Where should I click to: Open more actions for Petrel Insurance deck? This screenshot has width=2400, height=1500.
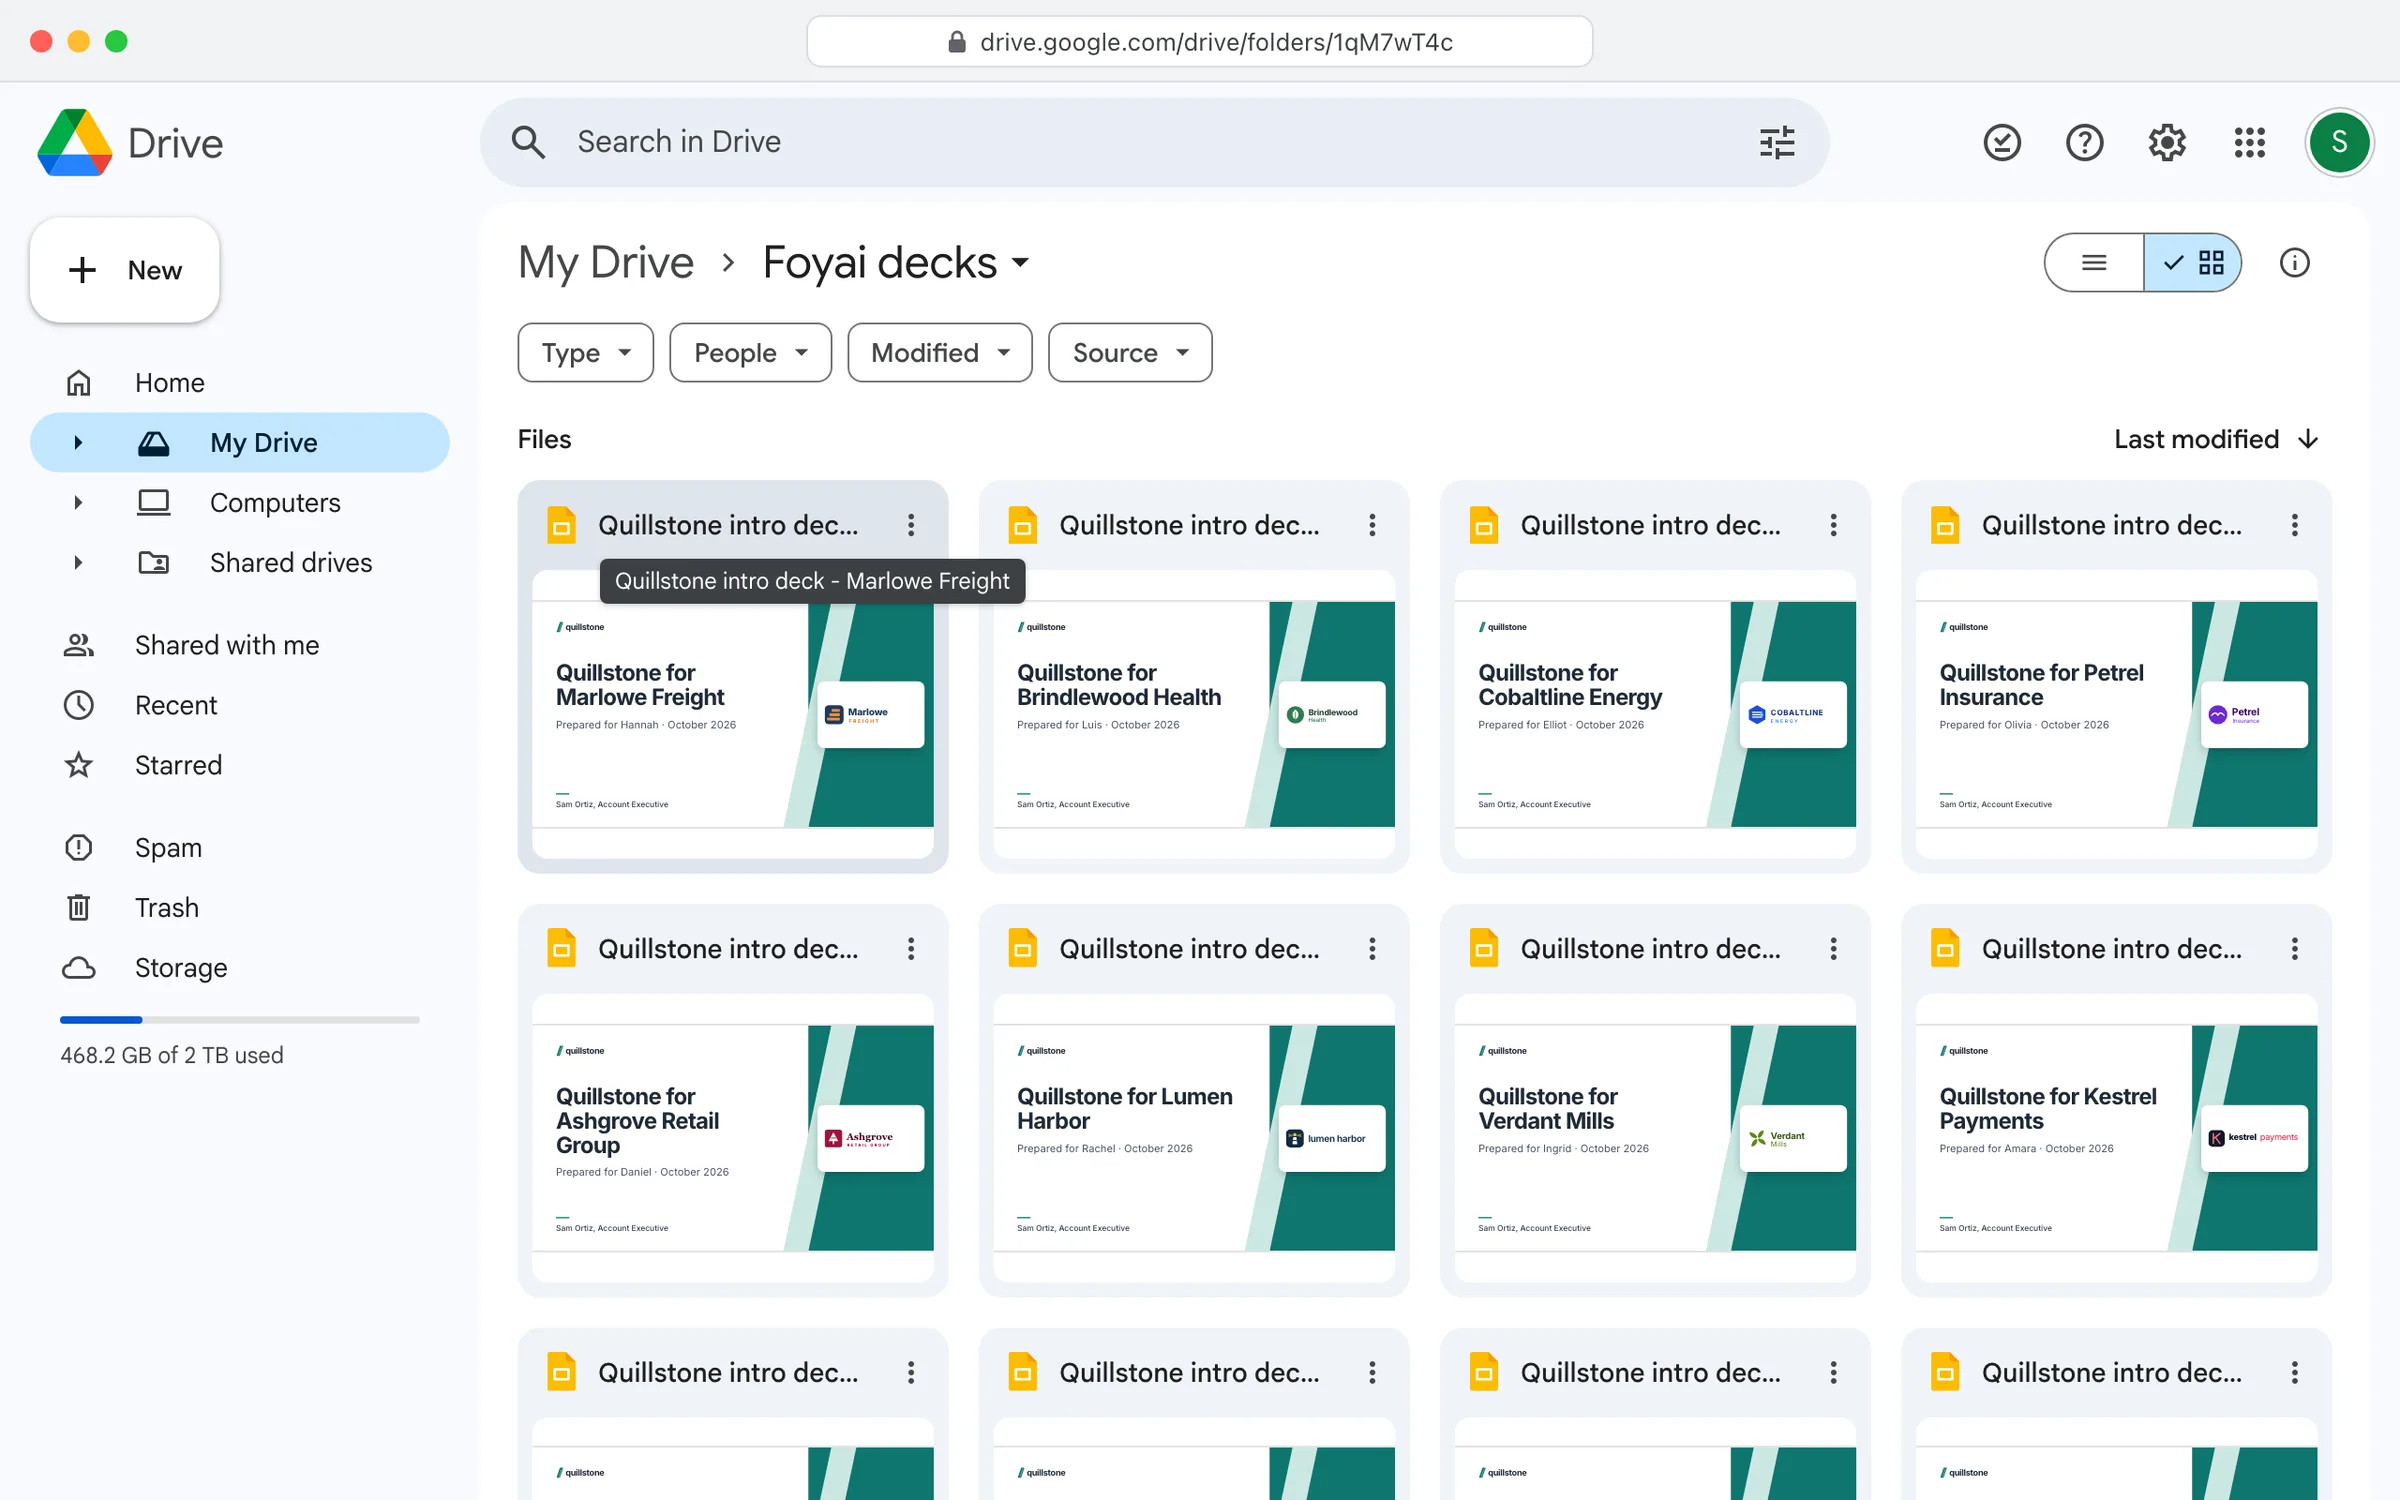[2295, 525]
